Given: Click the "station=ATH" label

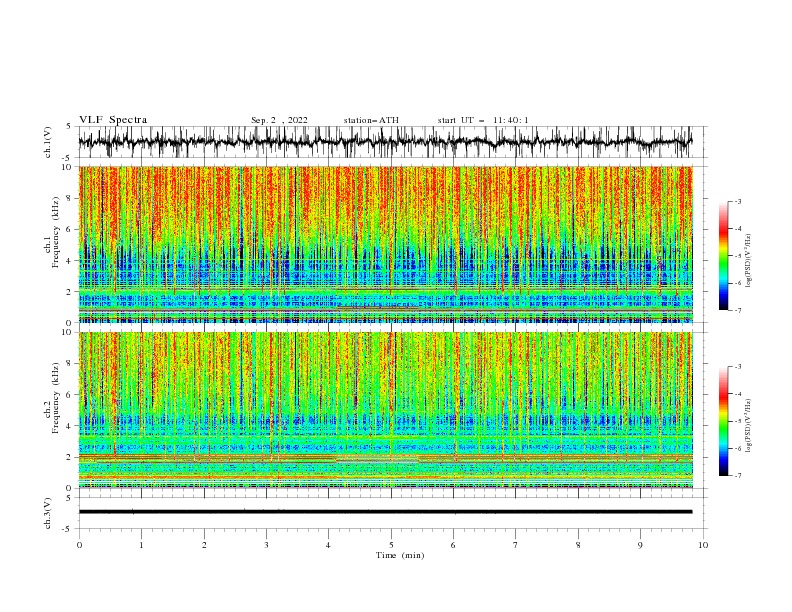Looking at the screenshot, I should 371,120.
